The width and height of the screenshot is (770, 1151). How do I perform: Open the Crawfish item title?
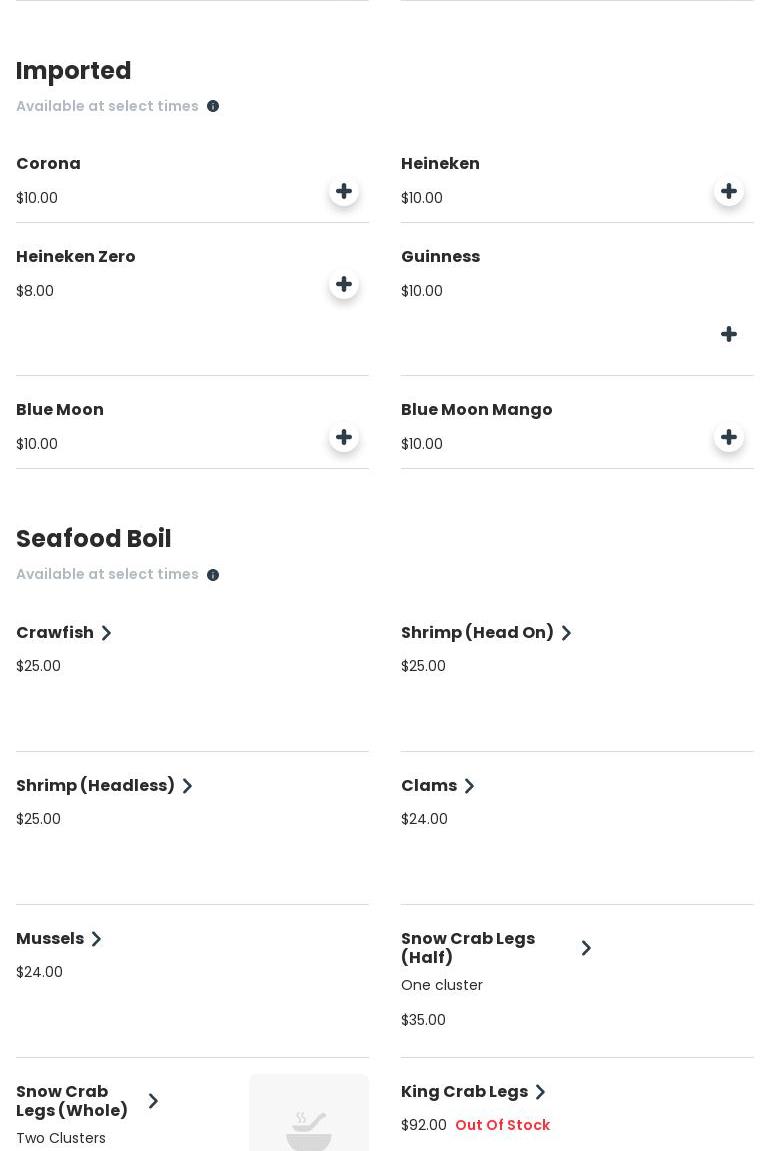point(55,633)
